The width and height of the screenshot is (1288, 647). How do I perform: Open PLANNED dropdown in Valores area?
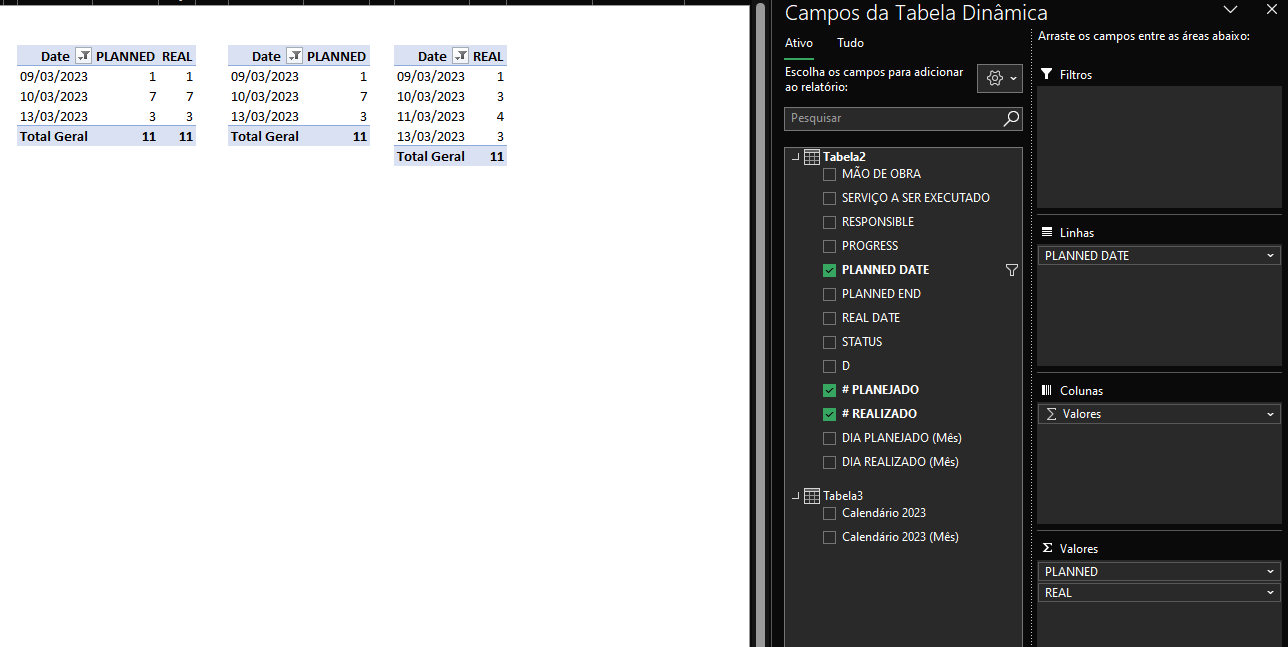tap(1271, 572)
